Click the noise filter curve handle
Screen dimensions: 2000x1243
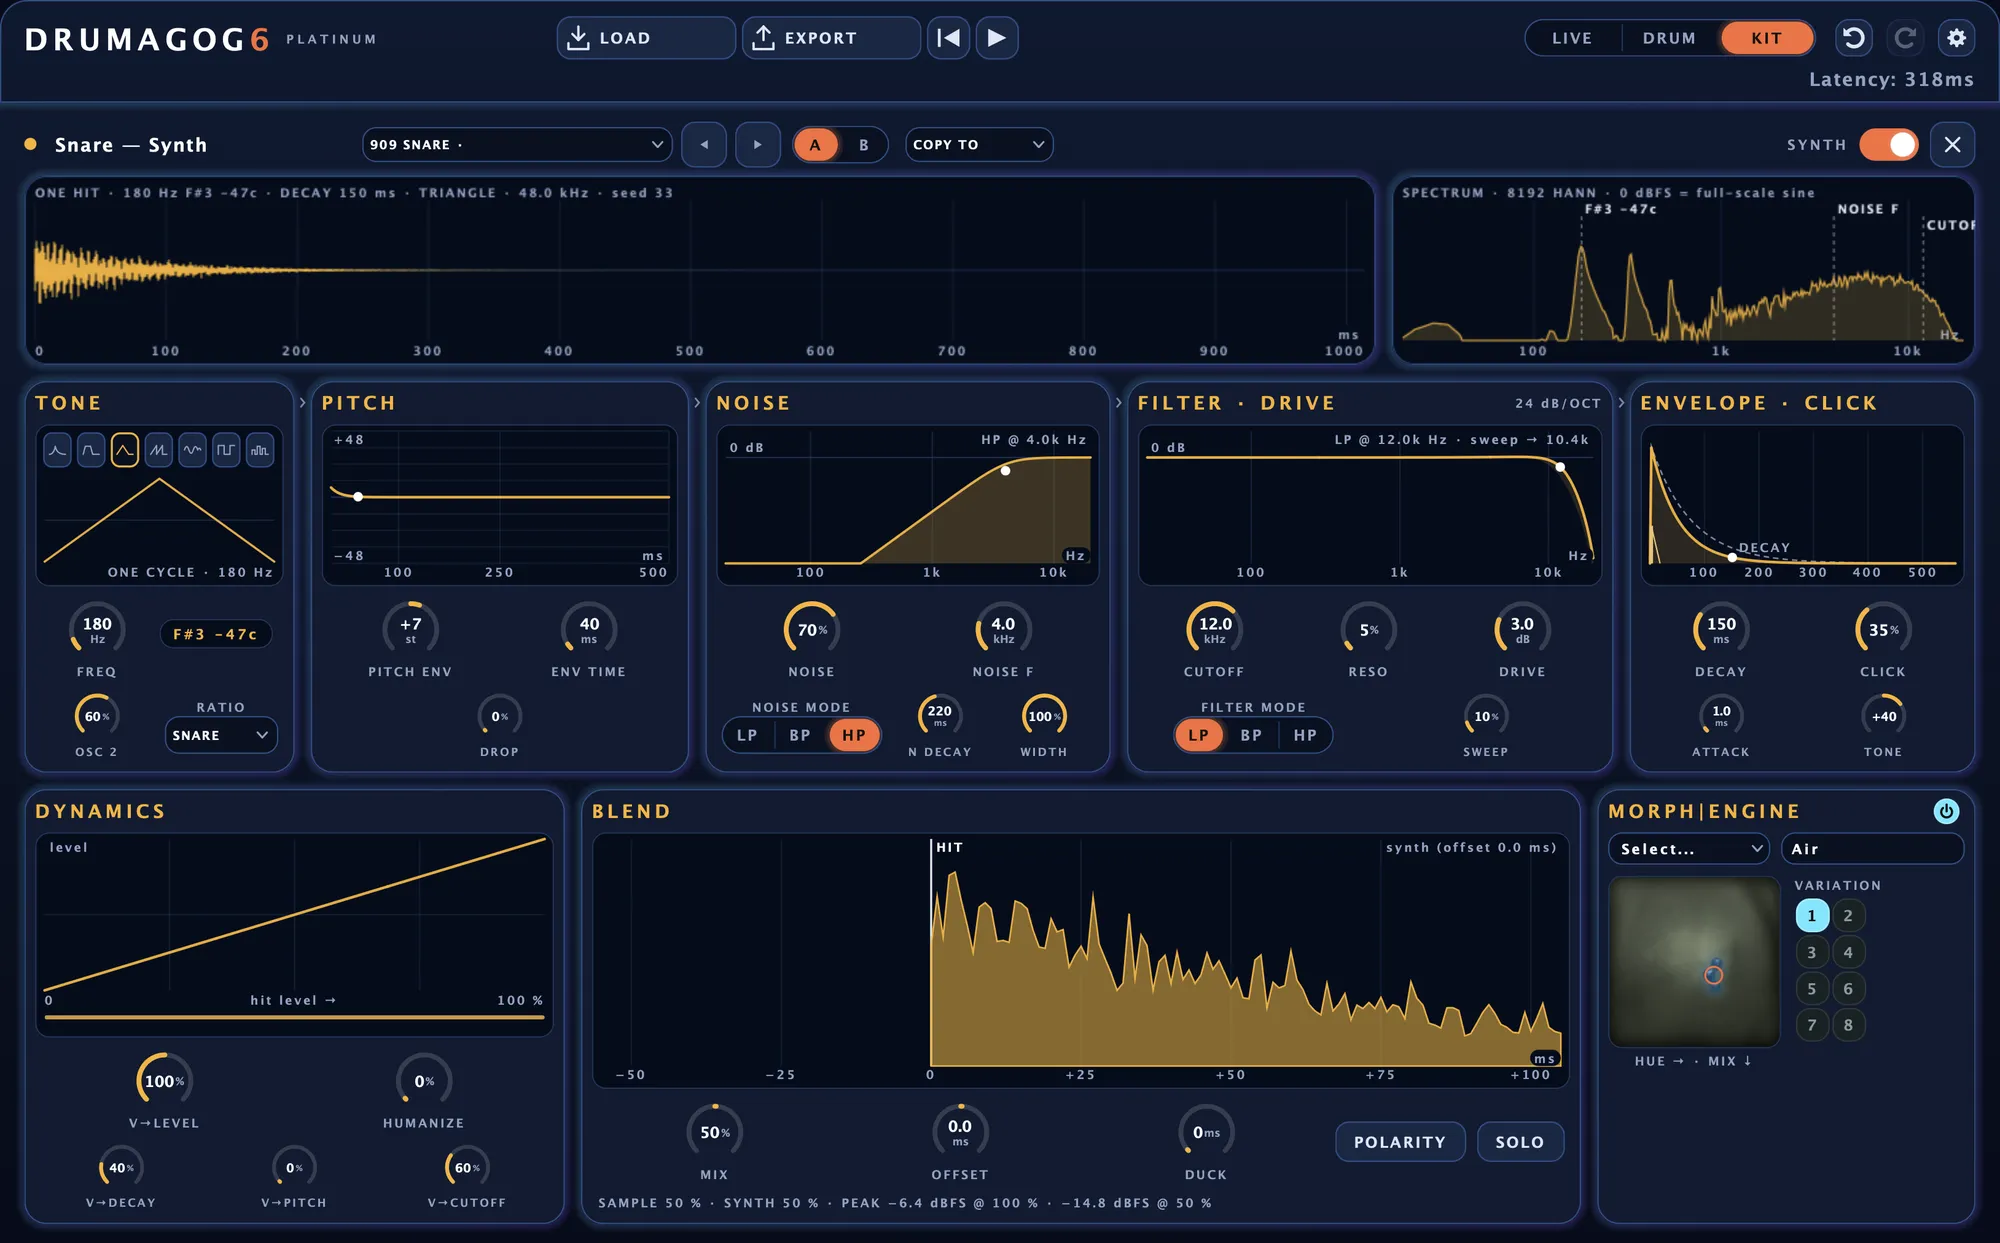tap(1005, 470)
